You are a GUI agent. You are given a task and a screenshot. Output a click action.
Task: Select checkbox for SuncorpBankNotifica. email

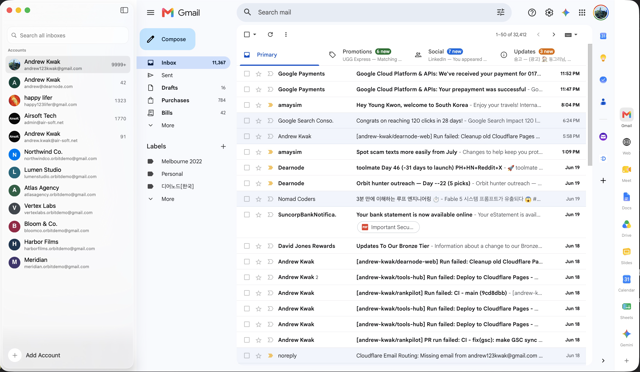[247, 215]
